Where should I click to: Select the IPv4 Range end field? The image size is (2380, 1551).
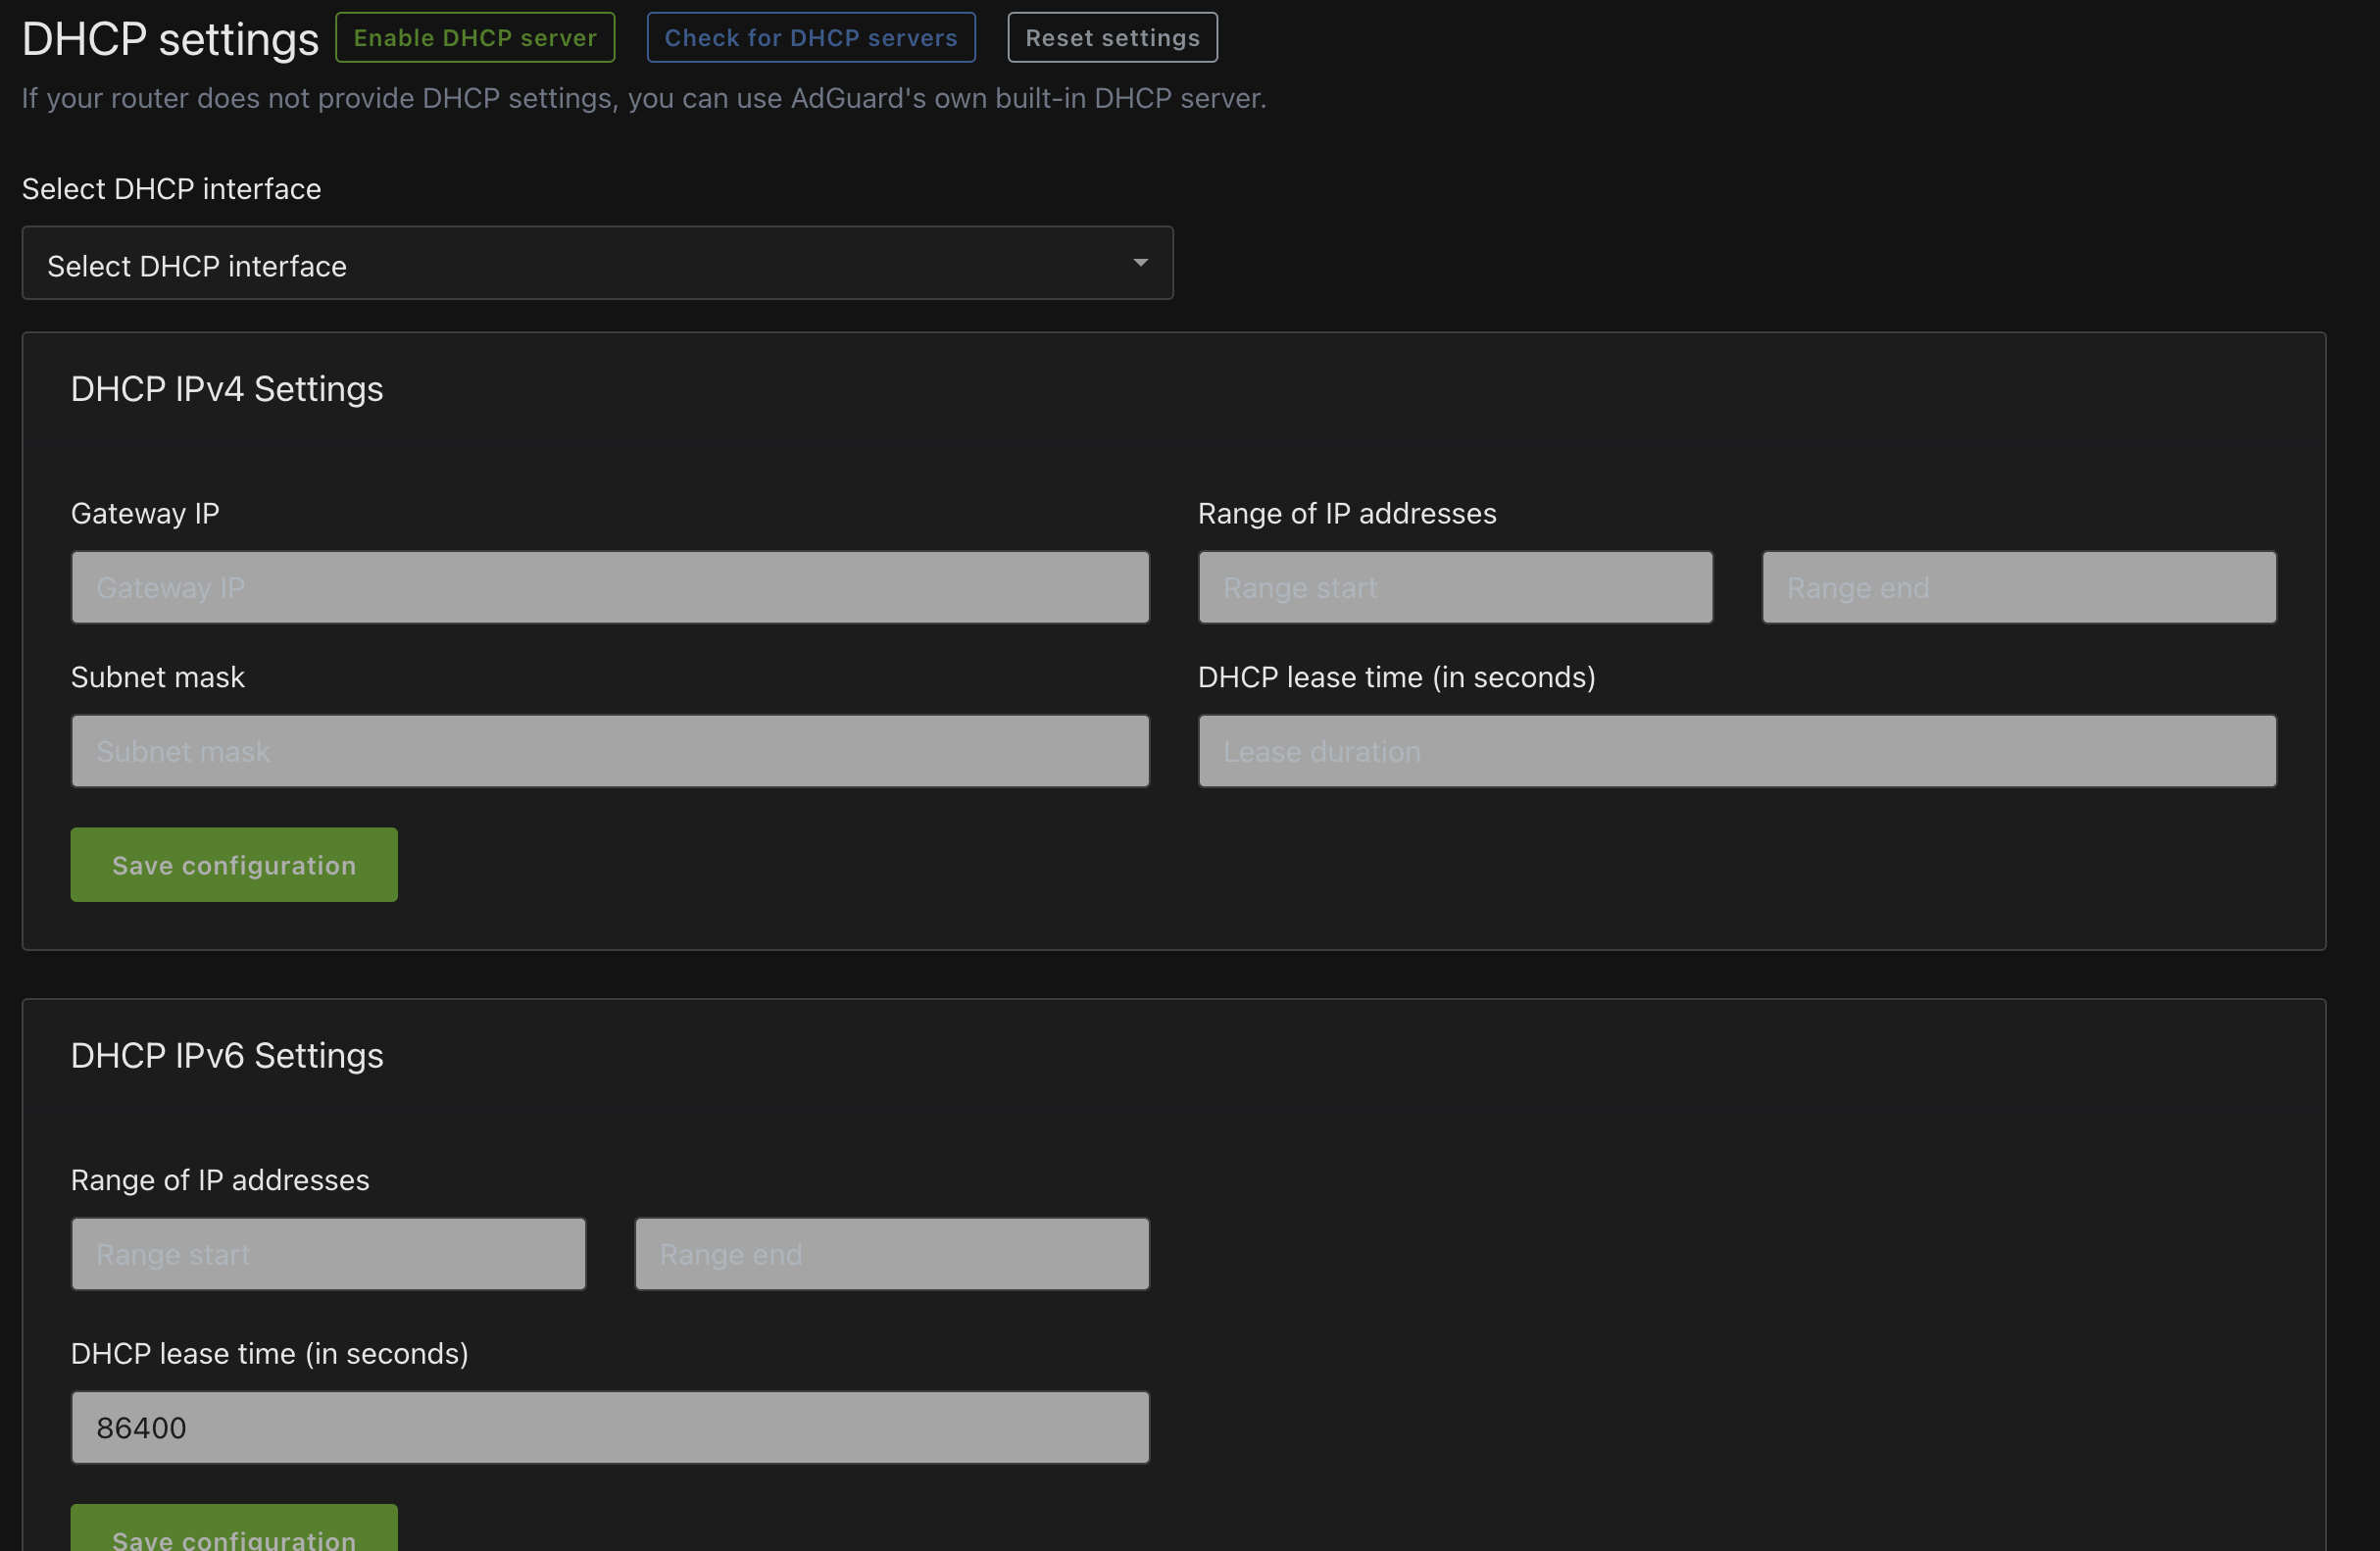[x=2018, y=587]
